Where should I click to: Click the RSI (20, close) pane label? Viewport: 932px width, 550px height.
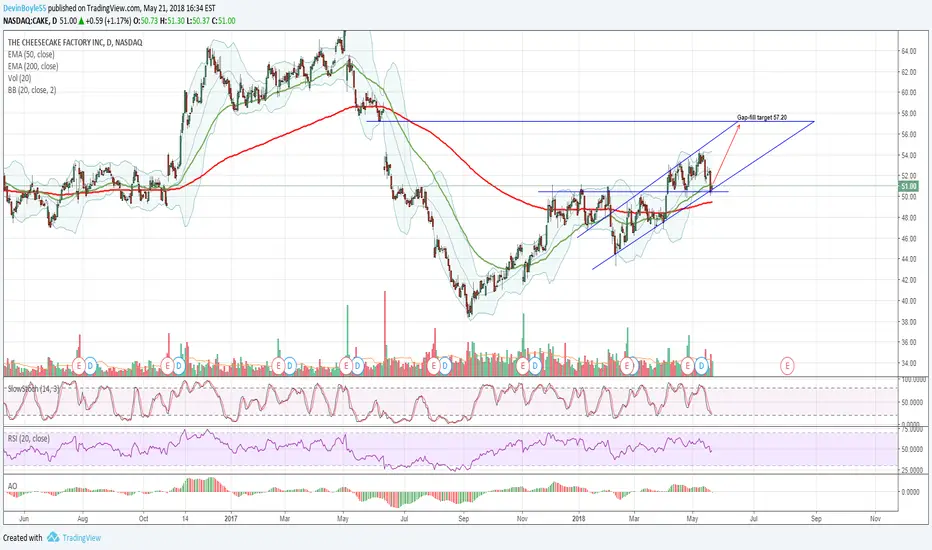click(29, 439)
